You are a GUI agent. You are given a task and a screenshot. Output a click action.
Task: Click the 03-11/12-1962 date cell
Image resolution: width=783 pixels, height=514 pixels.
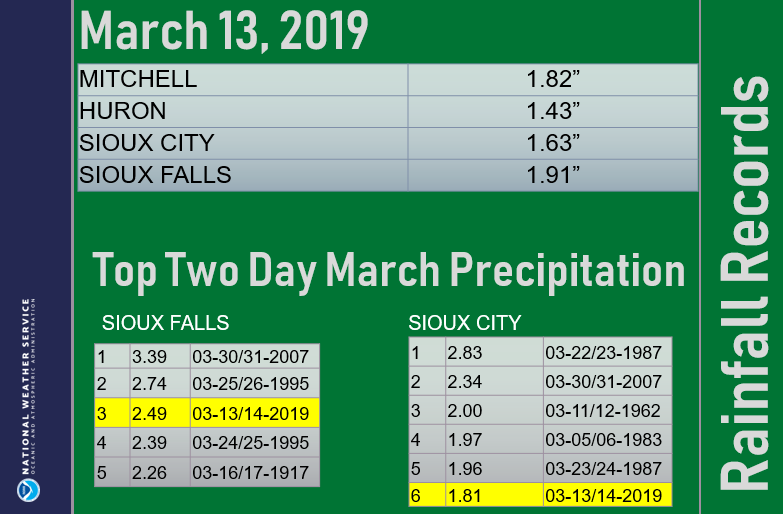tap(607, 411)
